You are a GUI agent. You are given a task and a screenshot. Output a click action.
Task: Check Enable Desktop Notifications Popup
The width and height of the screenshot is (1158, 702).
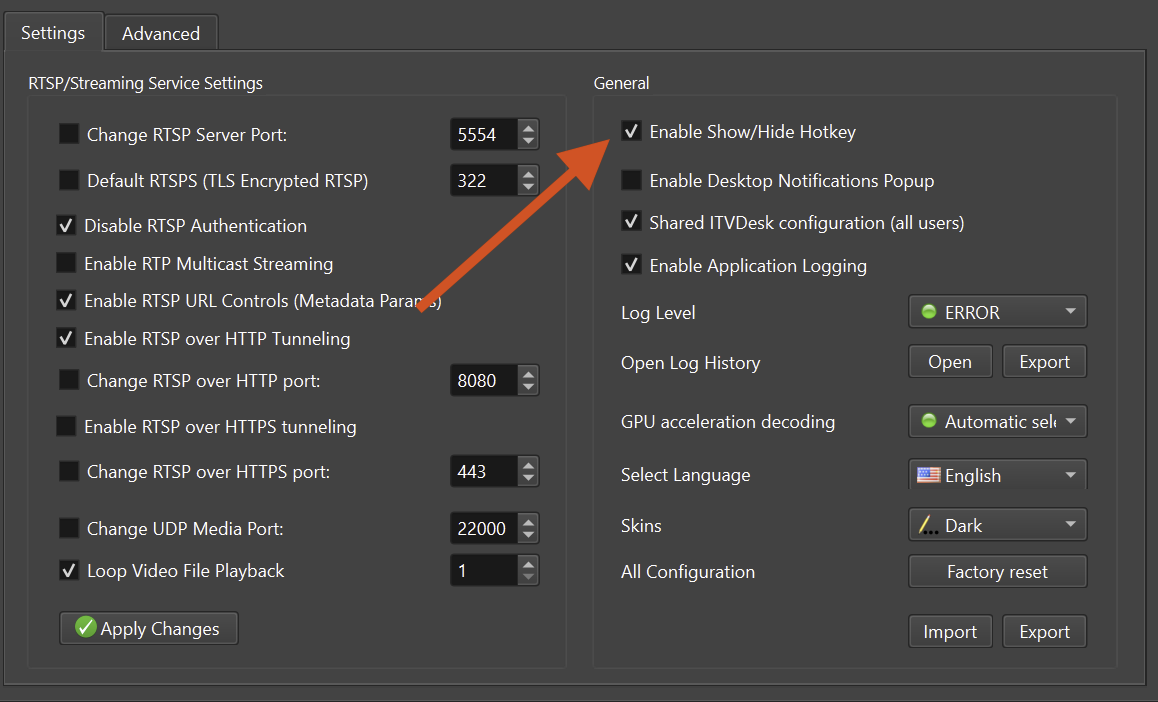point(631,181)
